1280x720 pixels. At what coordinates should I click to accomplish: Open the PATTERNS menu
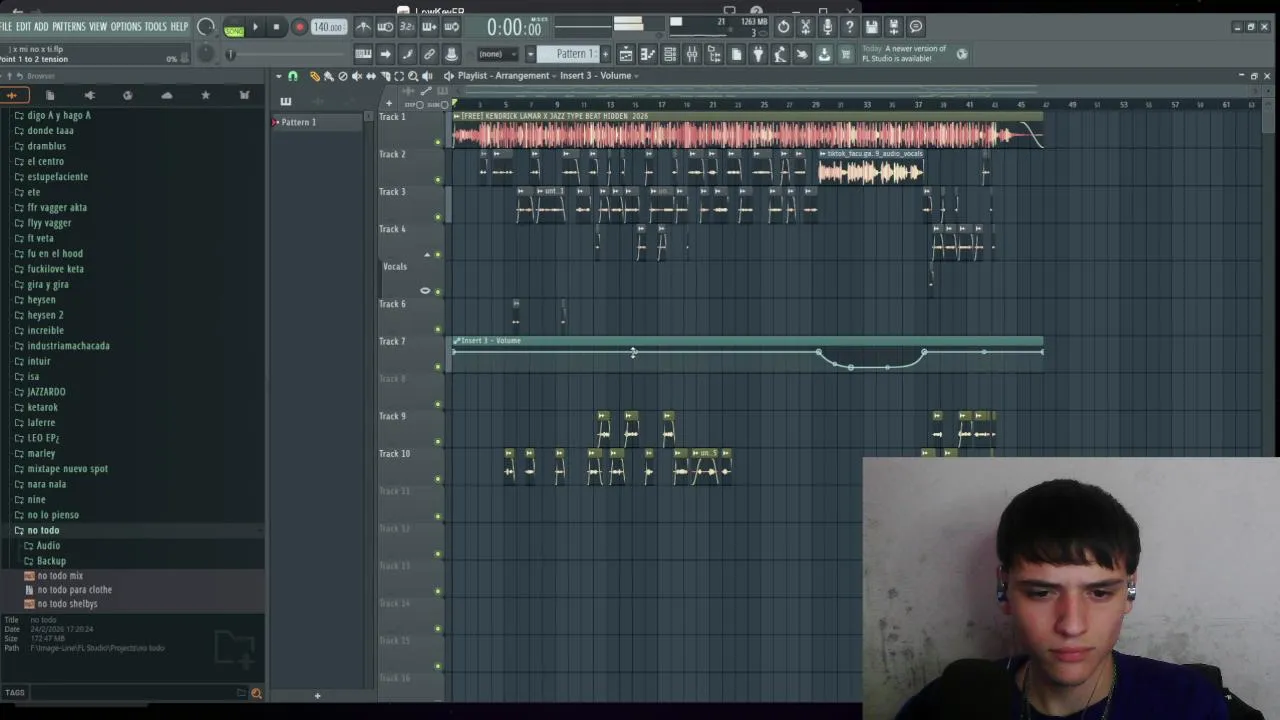[x=69, y=27]
